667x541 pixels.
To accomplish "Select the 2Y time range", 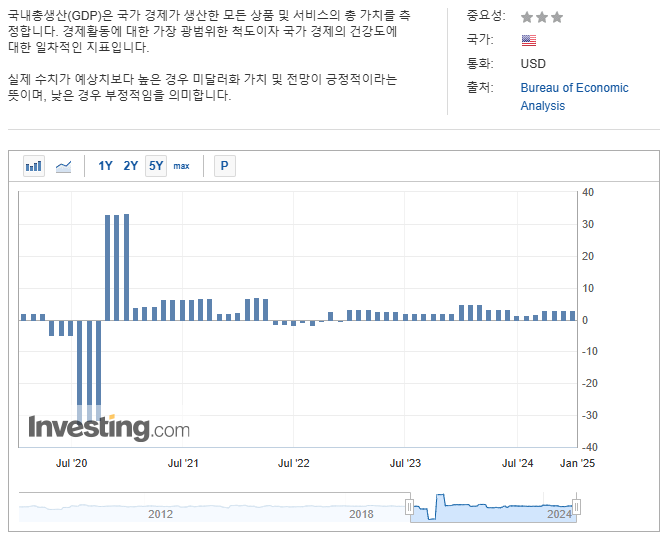I will (131, 166).
